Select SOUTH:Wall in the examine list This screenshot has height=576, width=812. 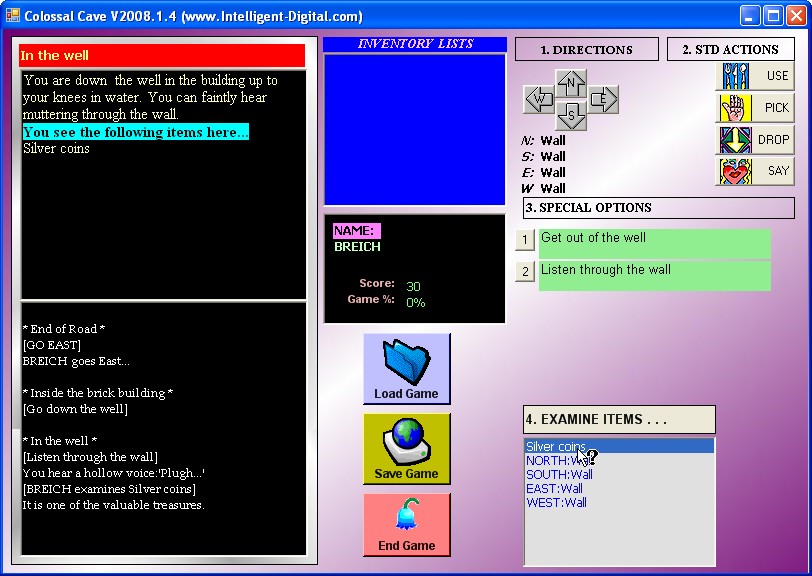coord(619,474)
